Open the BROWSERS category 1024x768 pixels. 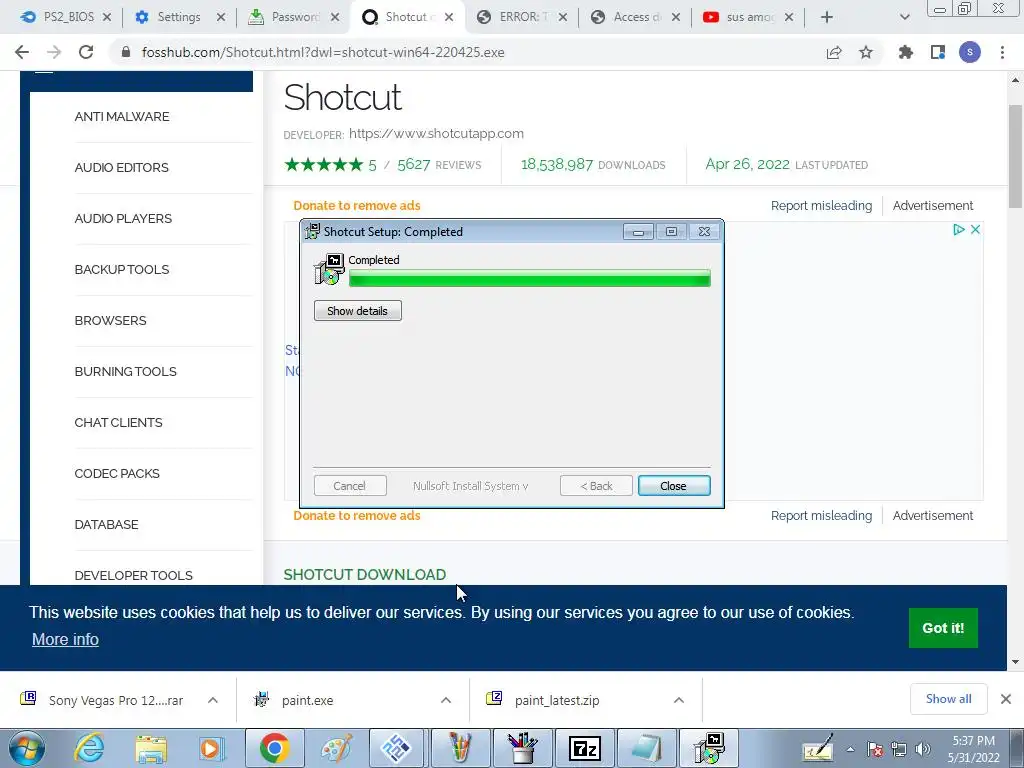pyautogui.click(x=110, y=321)
